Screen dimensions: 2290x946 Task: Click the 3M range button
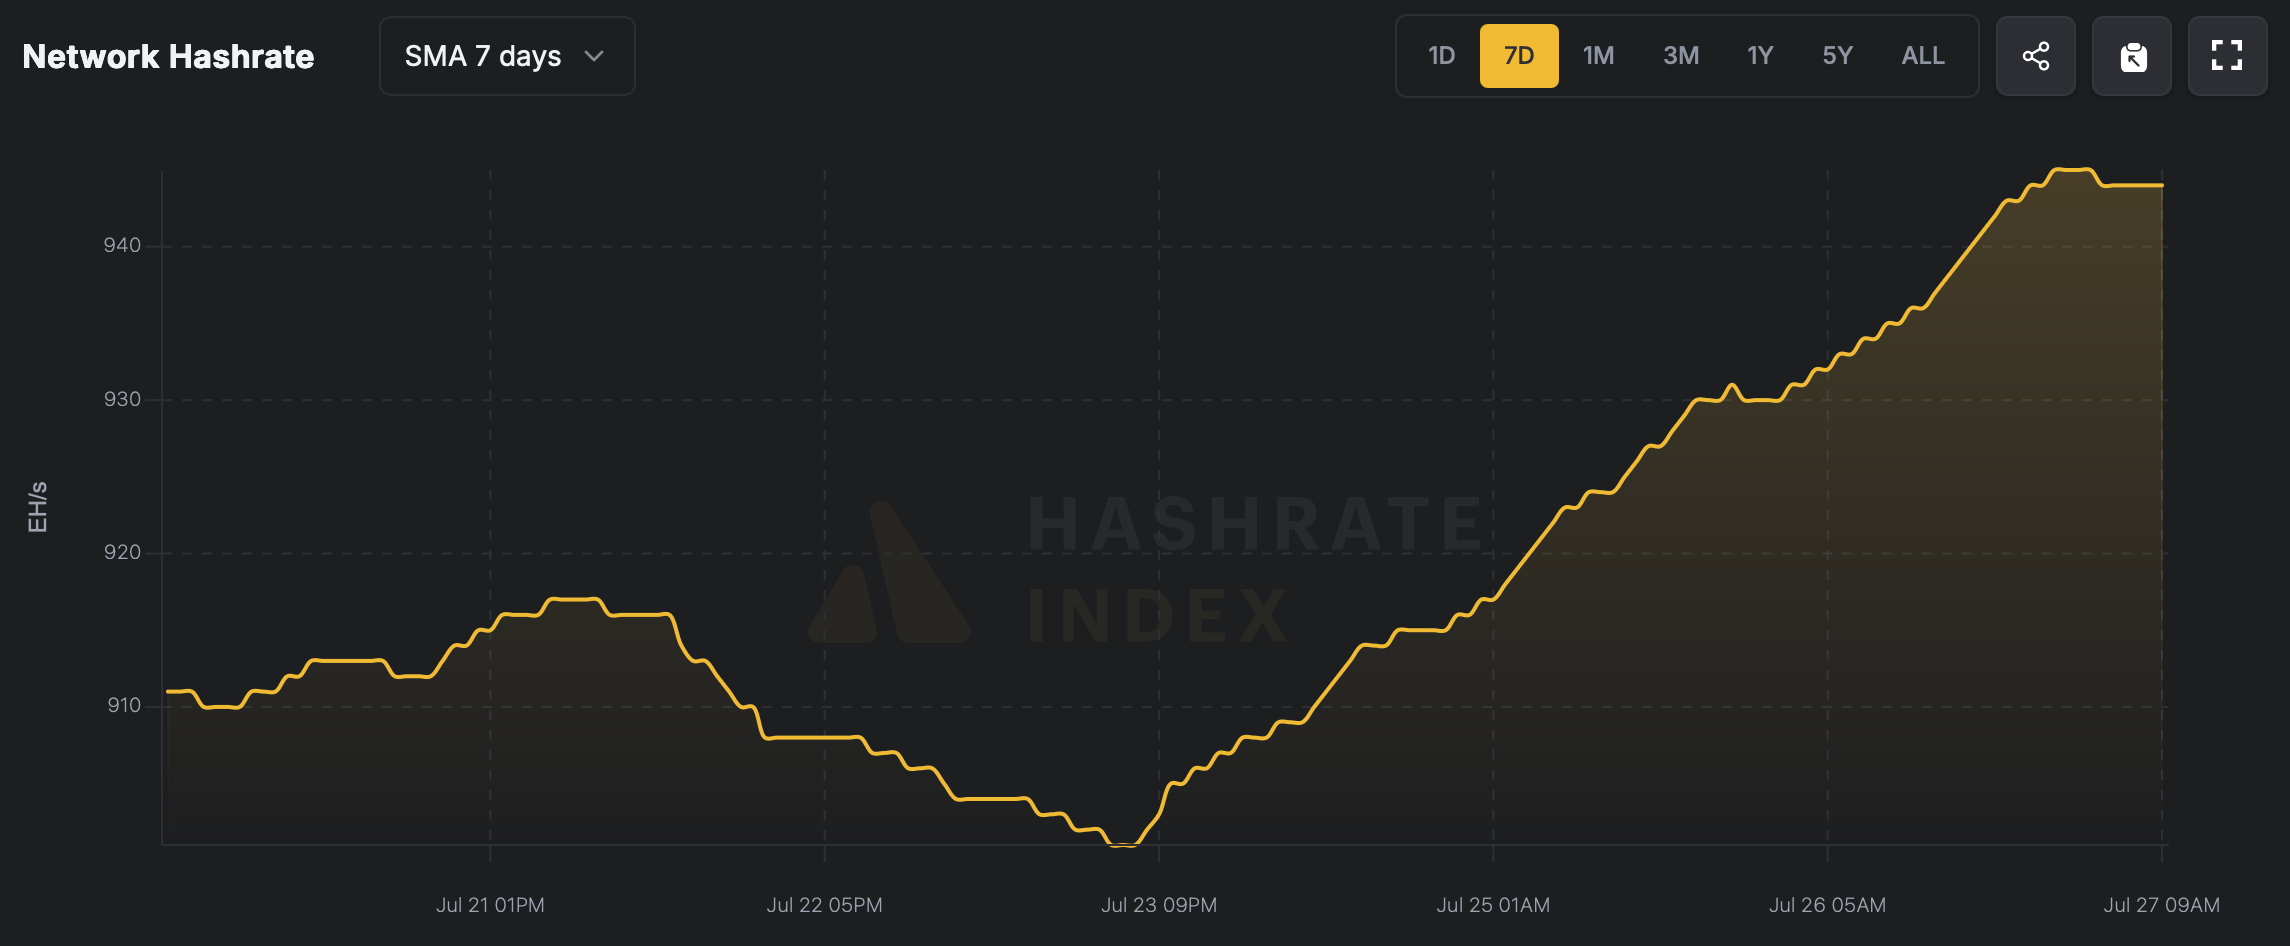pos(1680,56)
